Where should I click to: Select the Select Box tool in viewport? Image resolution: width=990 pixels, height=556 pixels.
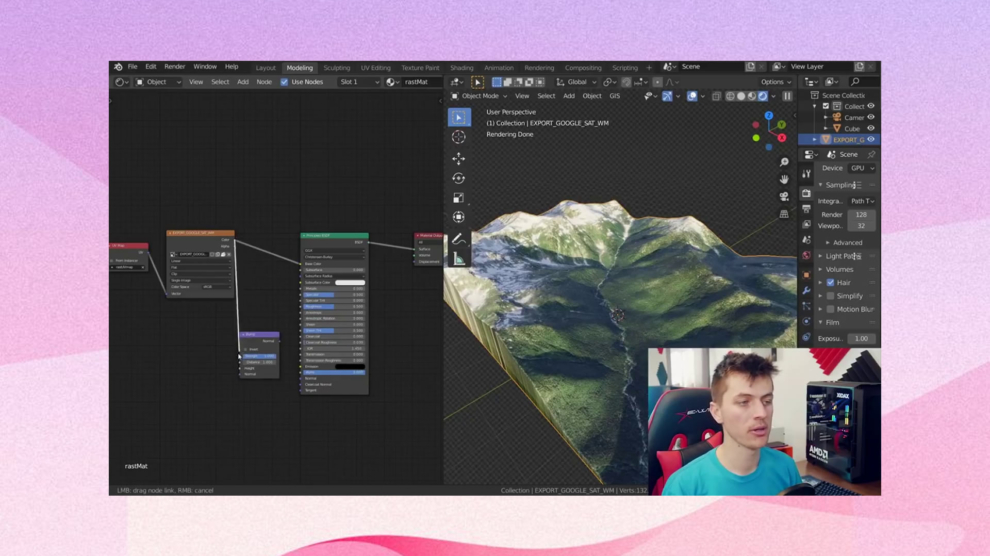pos(459,117)
